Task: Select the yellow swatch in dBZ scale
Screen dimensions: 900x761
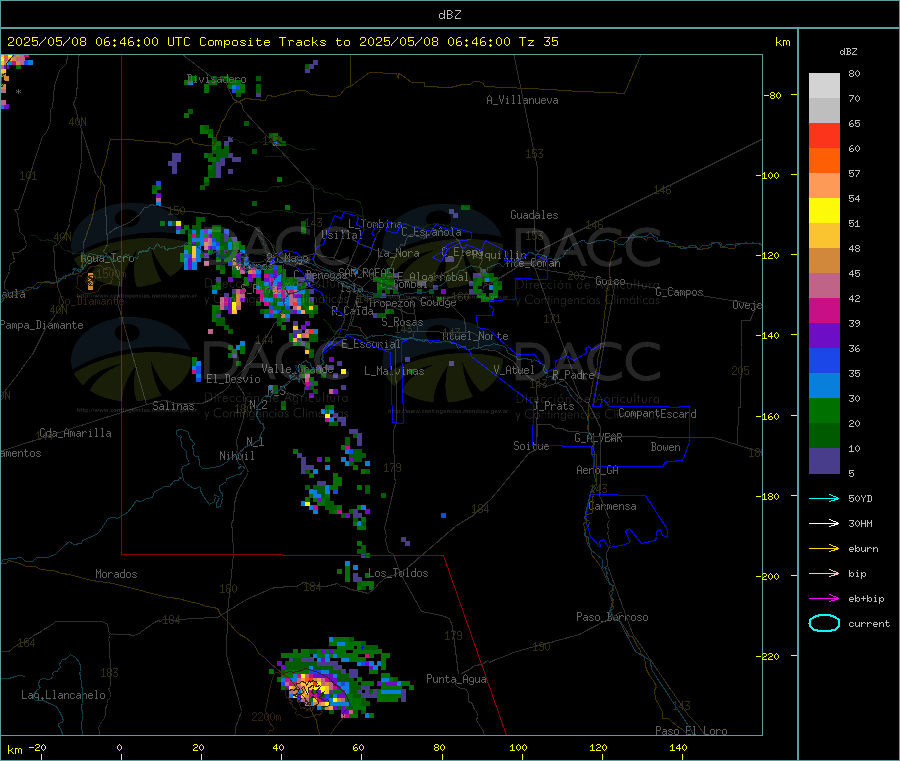Action: 824,211
